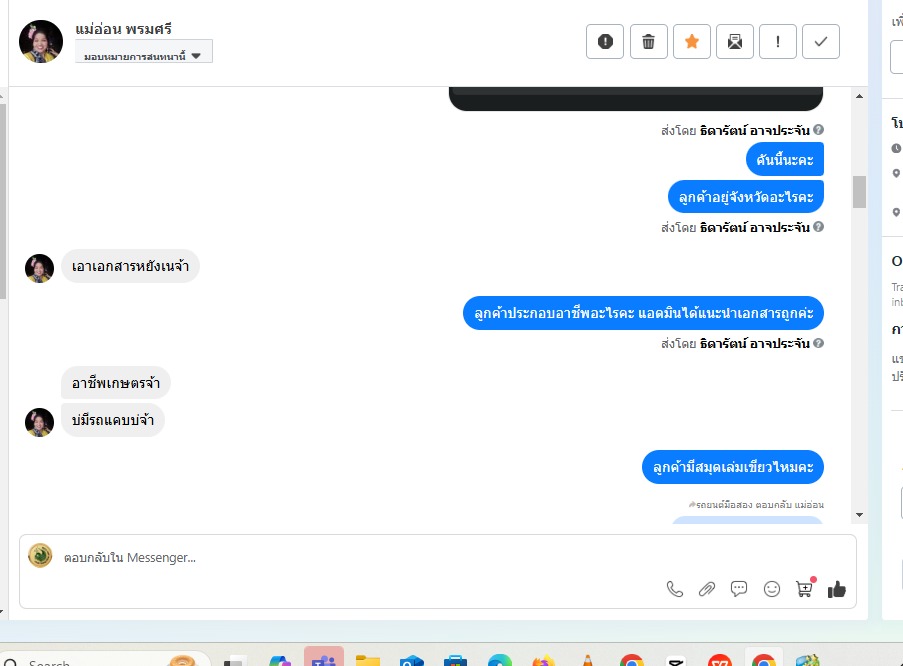
Task: Click the chat scrollbar up arrow
Action: (x=859, y=96)
